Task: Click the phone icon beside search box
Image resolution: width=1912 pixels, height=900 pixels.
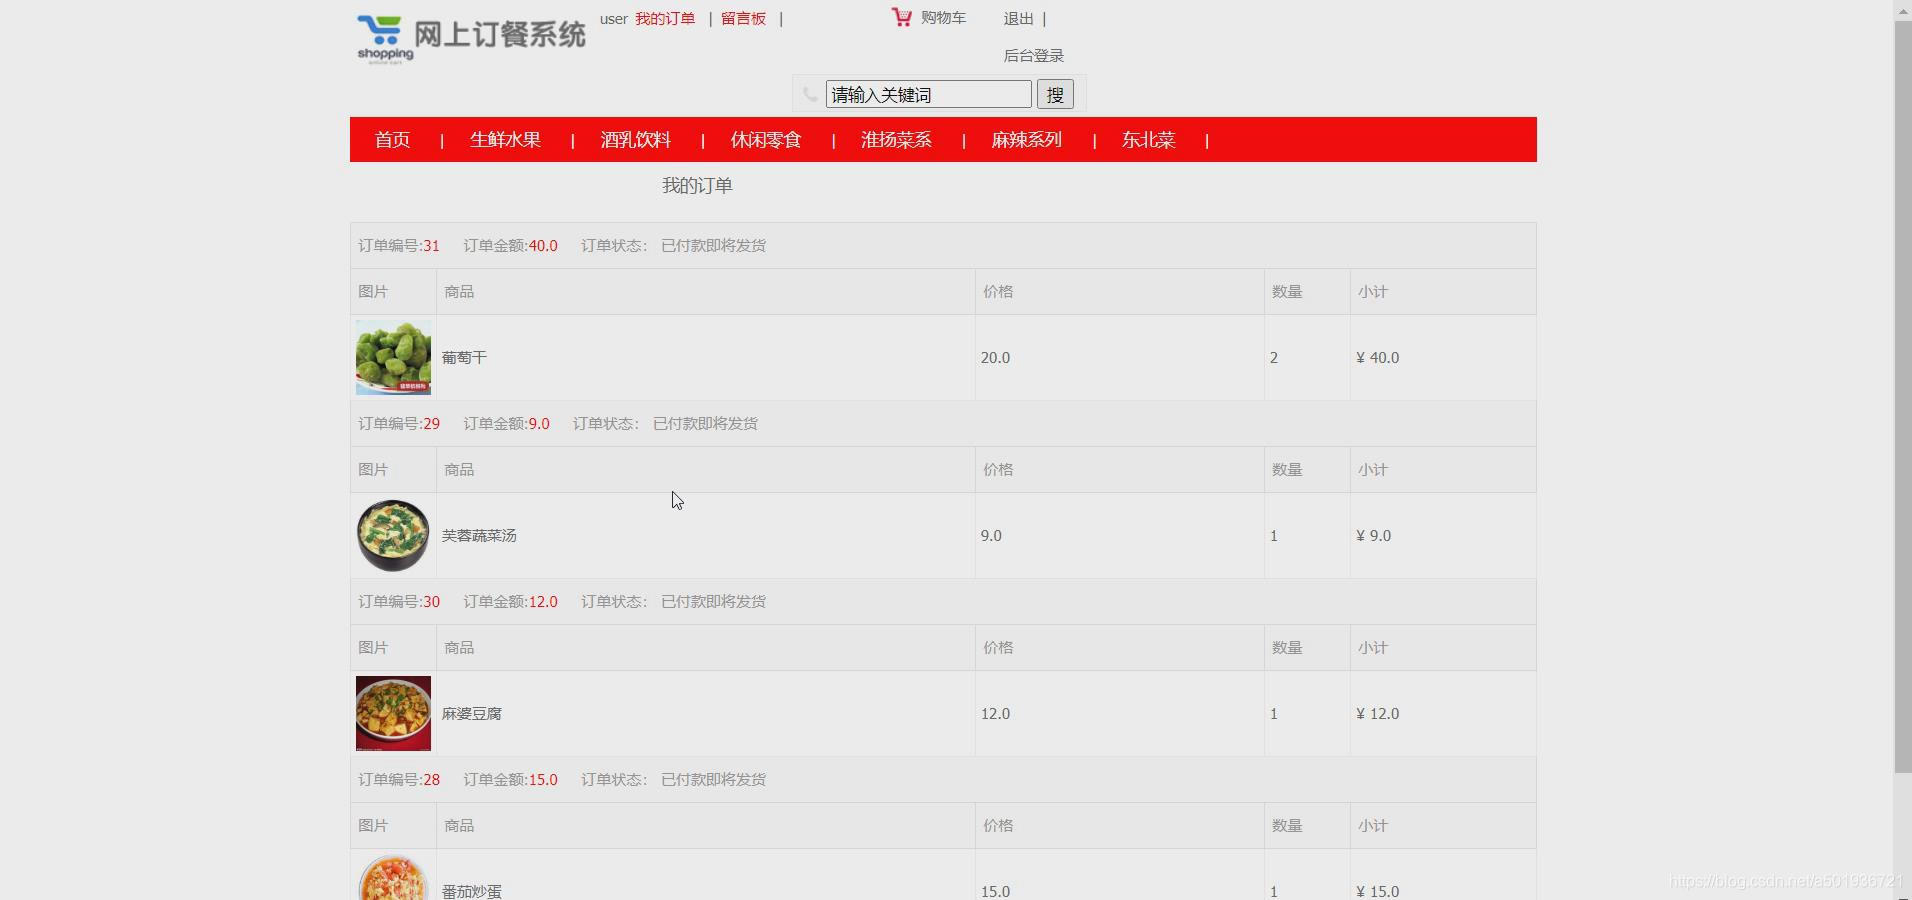Action: (810, 94)
